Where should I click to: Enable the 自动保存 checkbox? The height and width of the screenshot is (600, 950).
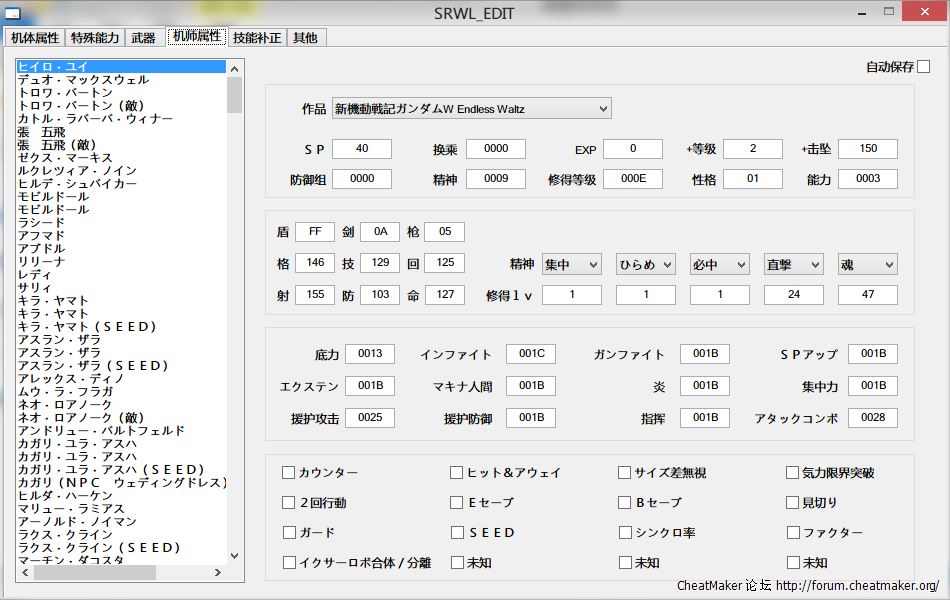click(x=923, y=67)
